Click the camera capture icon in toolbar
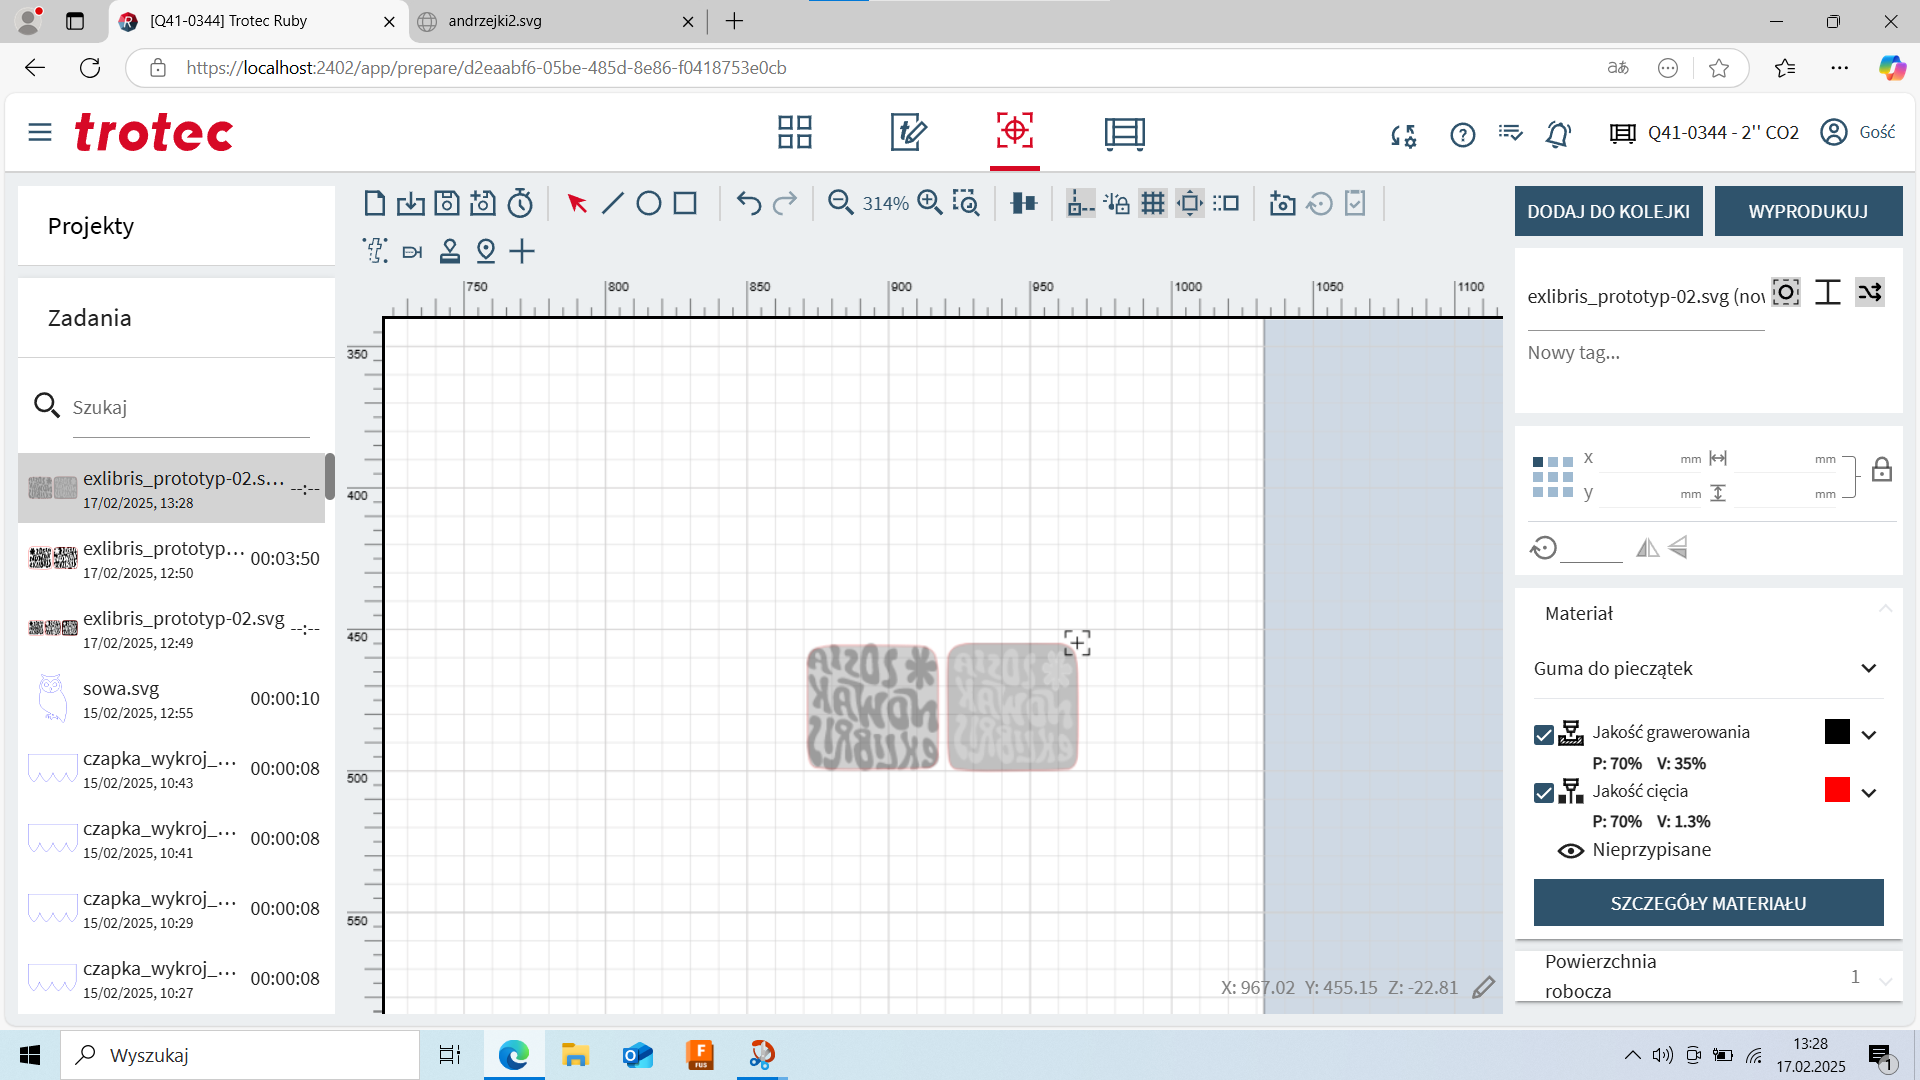Viewport: 1920px width, 1080px height. click(x=1283, y=203)
